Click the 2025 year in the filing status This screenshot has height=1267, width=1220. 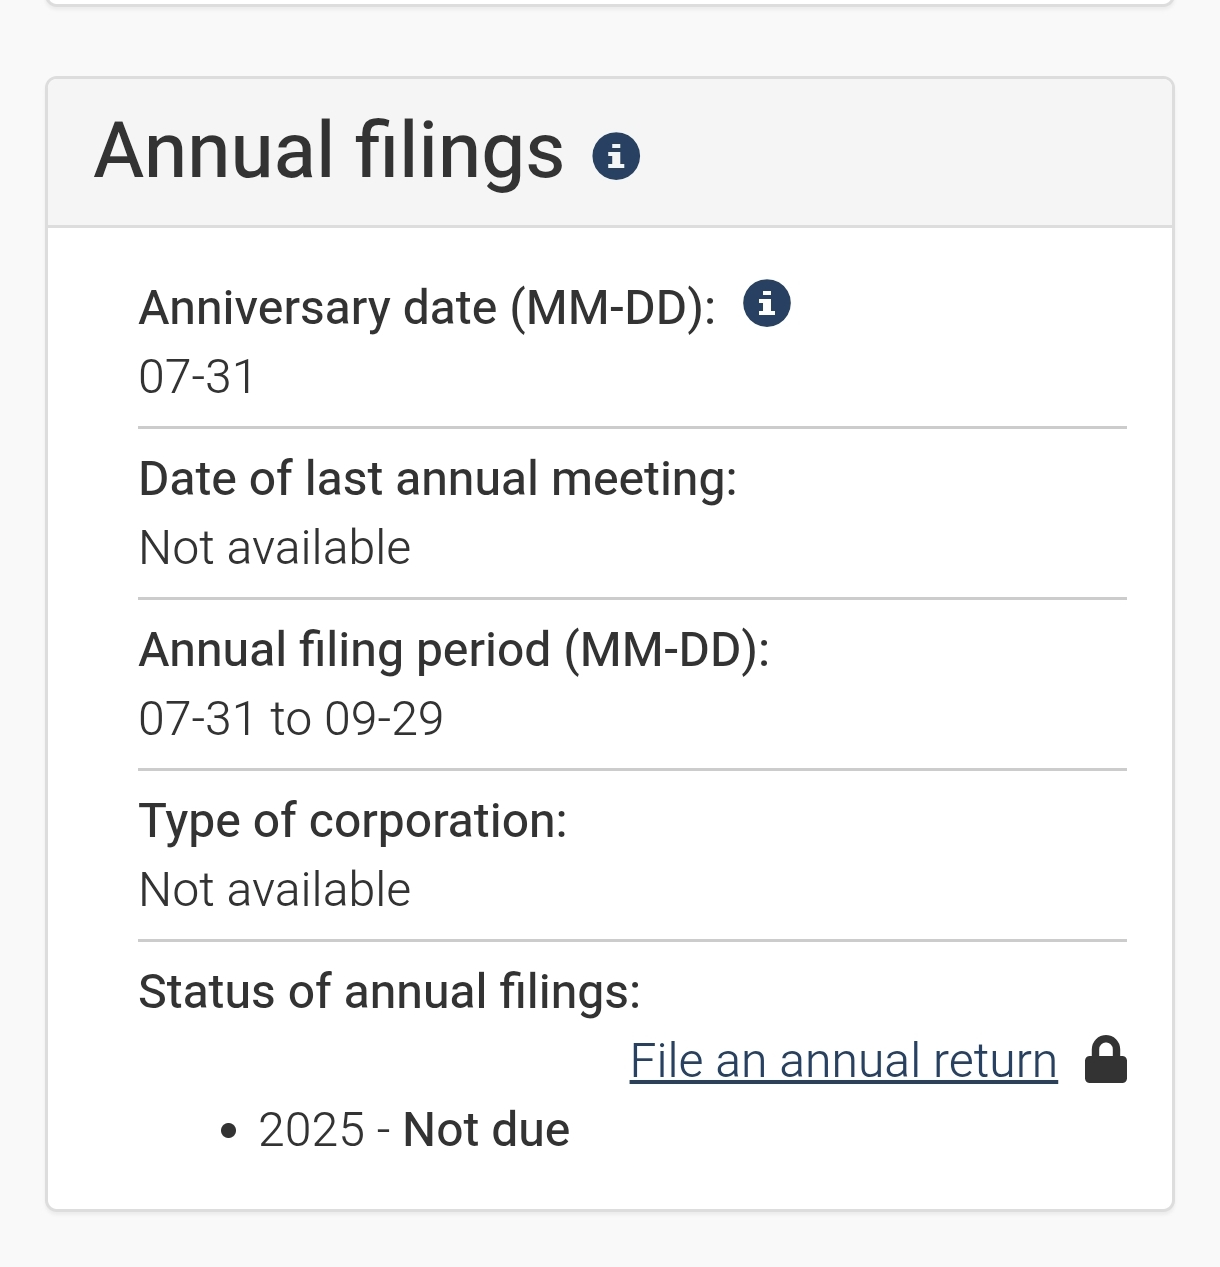point(312,1130)
